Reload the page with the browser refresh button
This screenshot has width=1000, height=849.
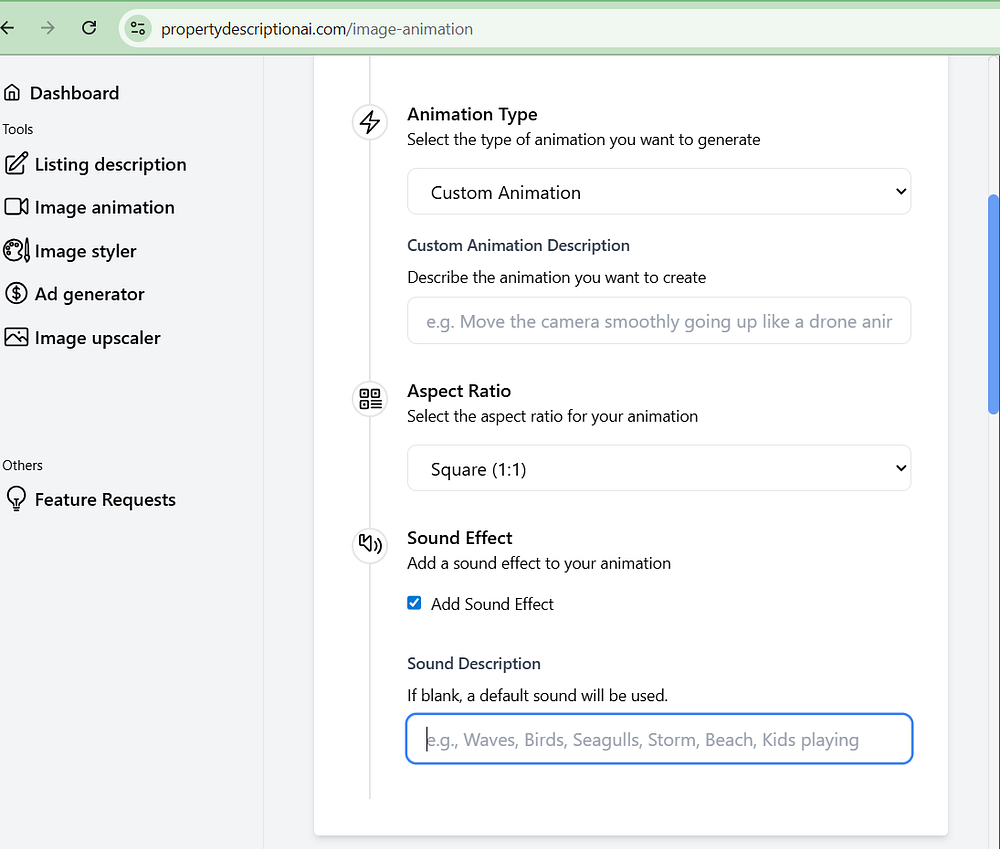89,28
